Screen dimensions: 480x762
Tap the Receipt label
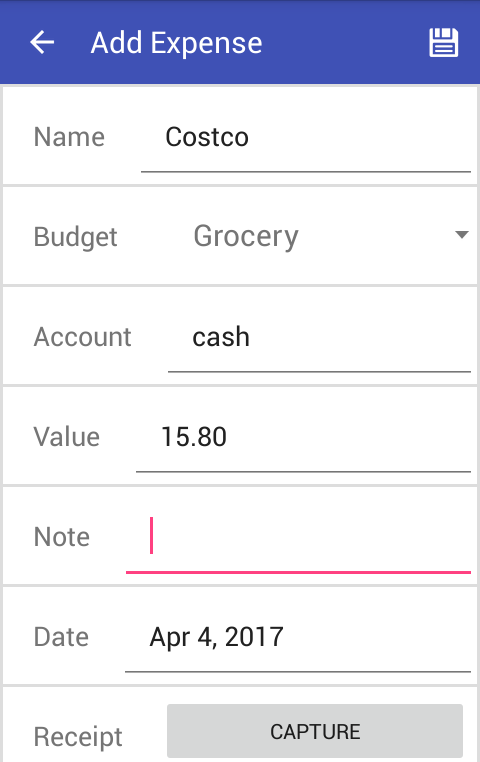tap(78, 738)
